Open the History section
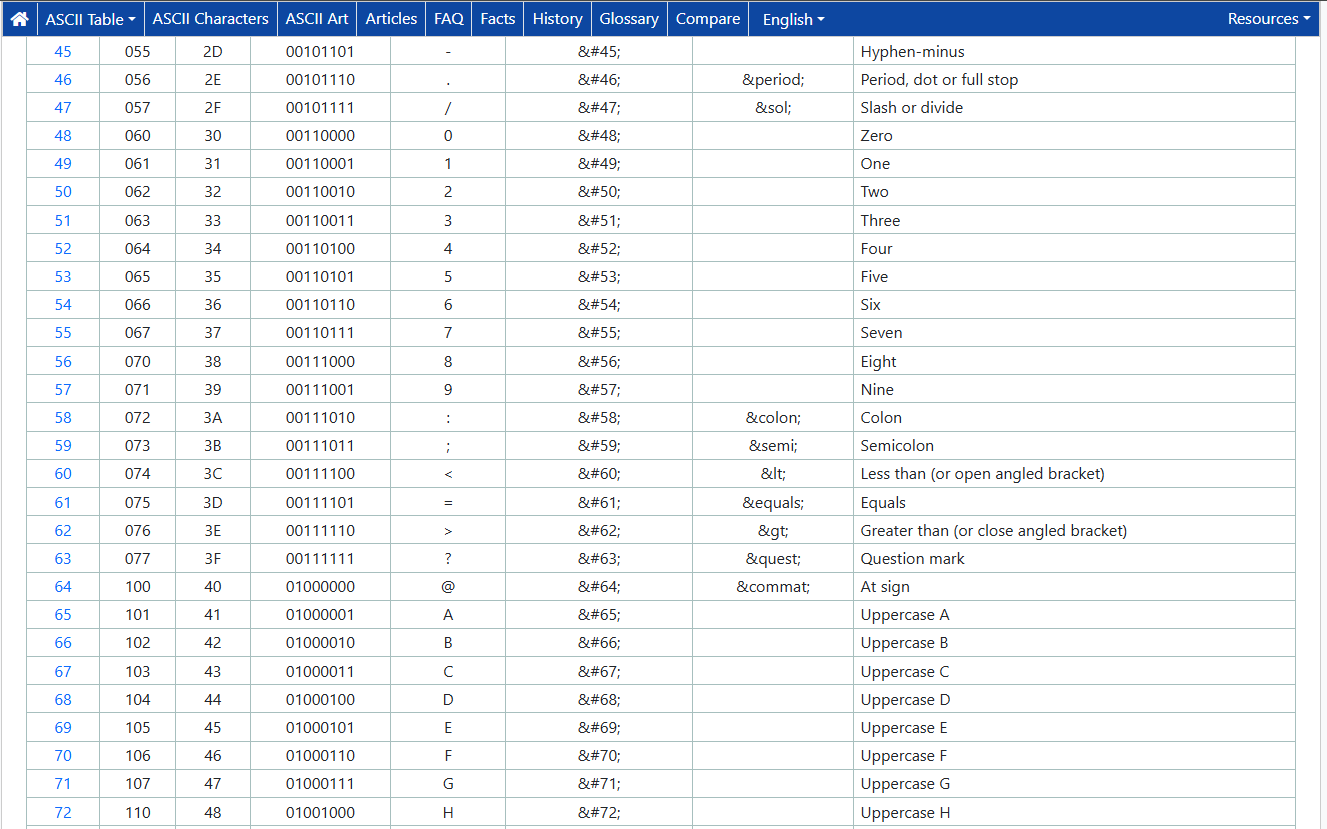This screenshot has height=829, width=1327. tap(557, 18)
